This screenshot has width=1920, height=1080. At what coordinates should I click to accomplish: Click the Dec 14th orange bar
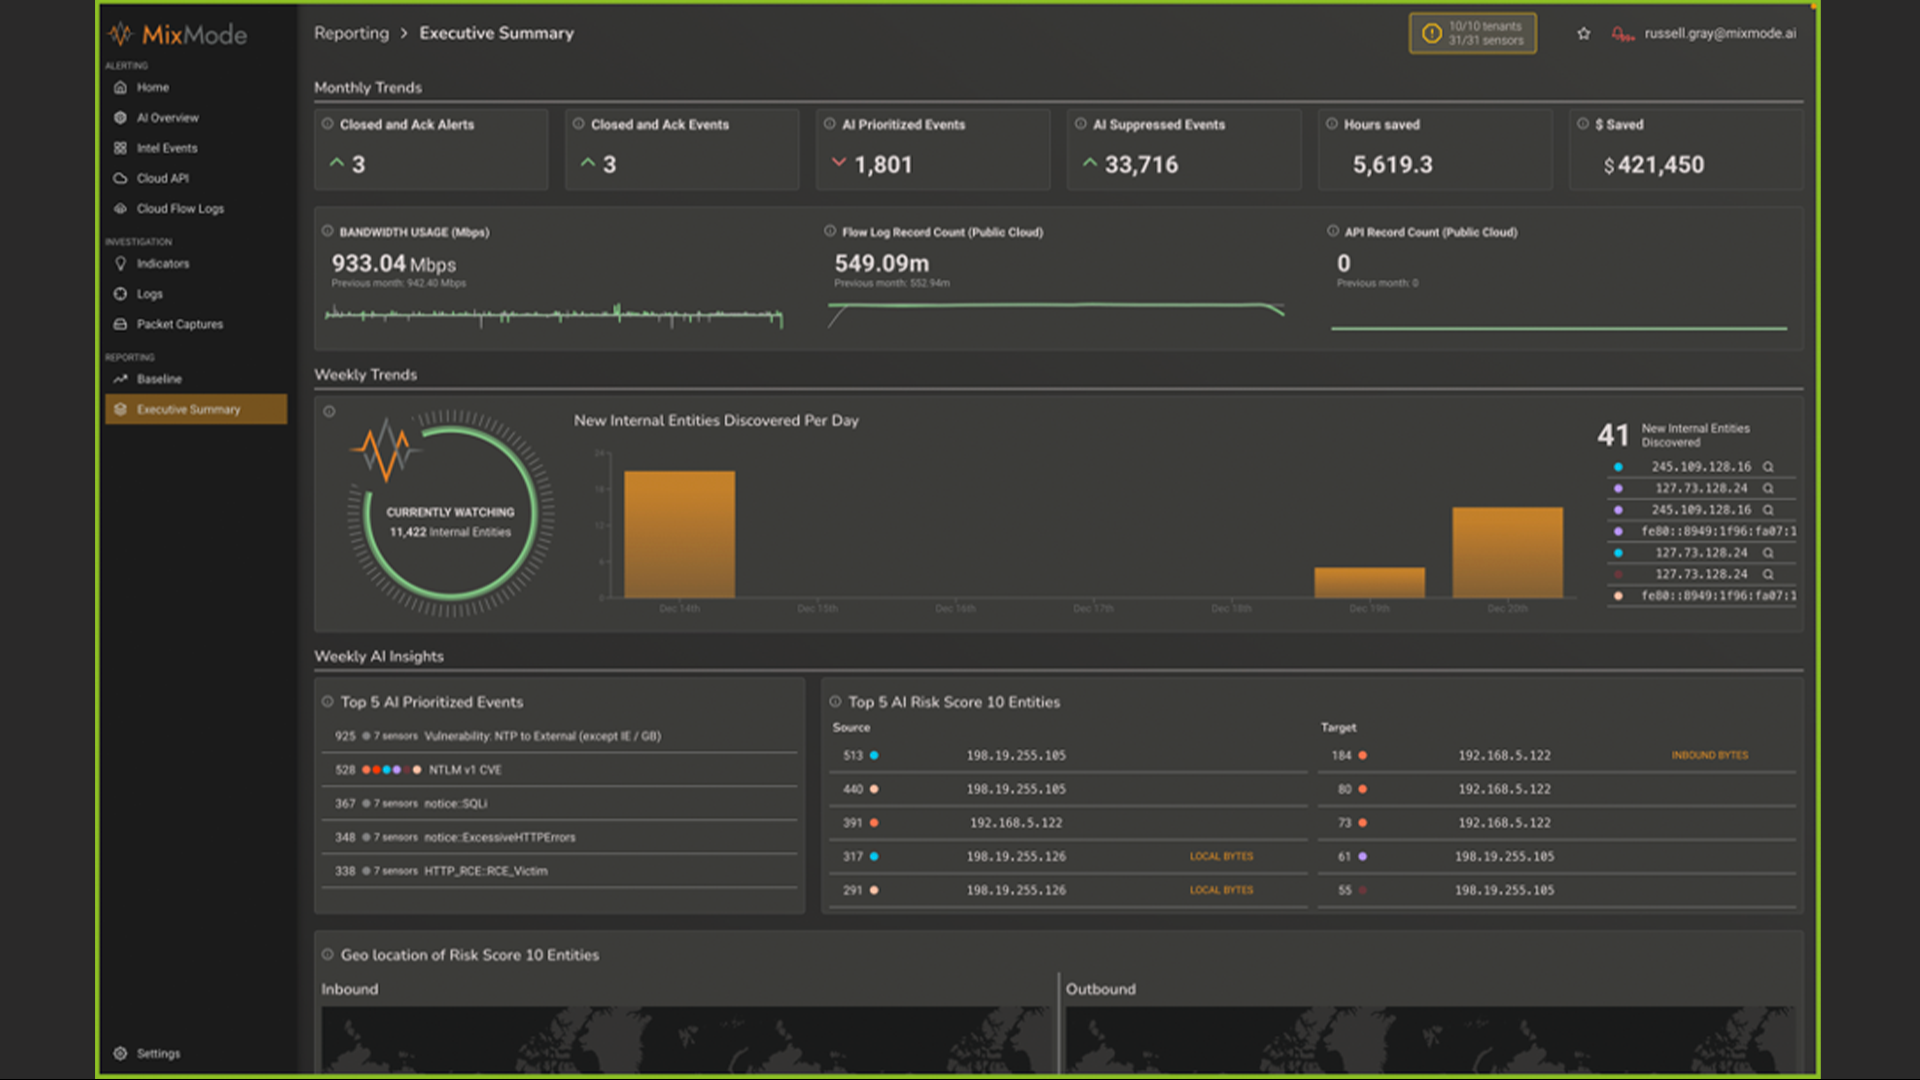click(679, 535)
